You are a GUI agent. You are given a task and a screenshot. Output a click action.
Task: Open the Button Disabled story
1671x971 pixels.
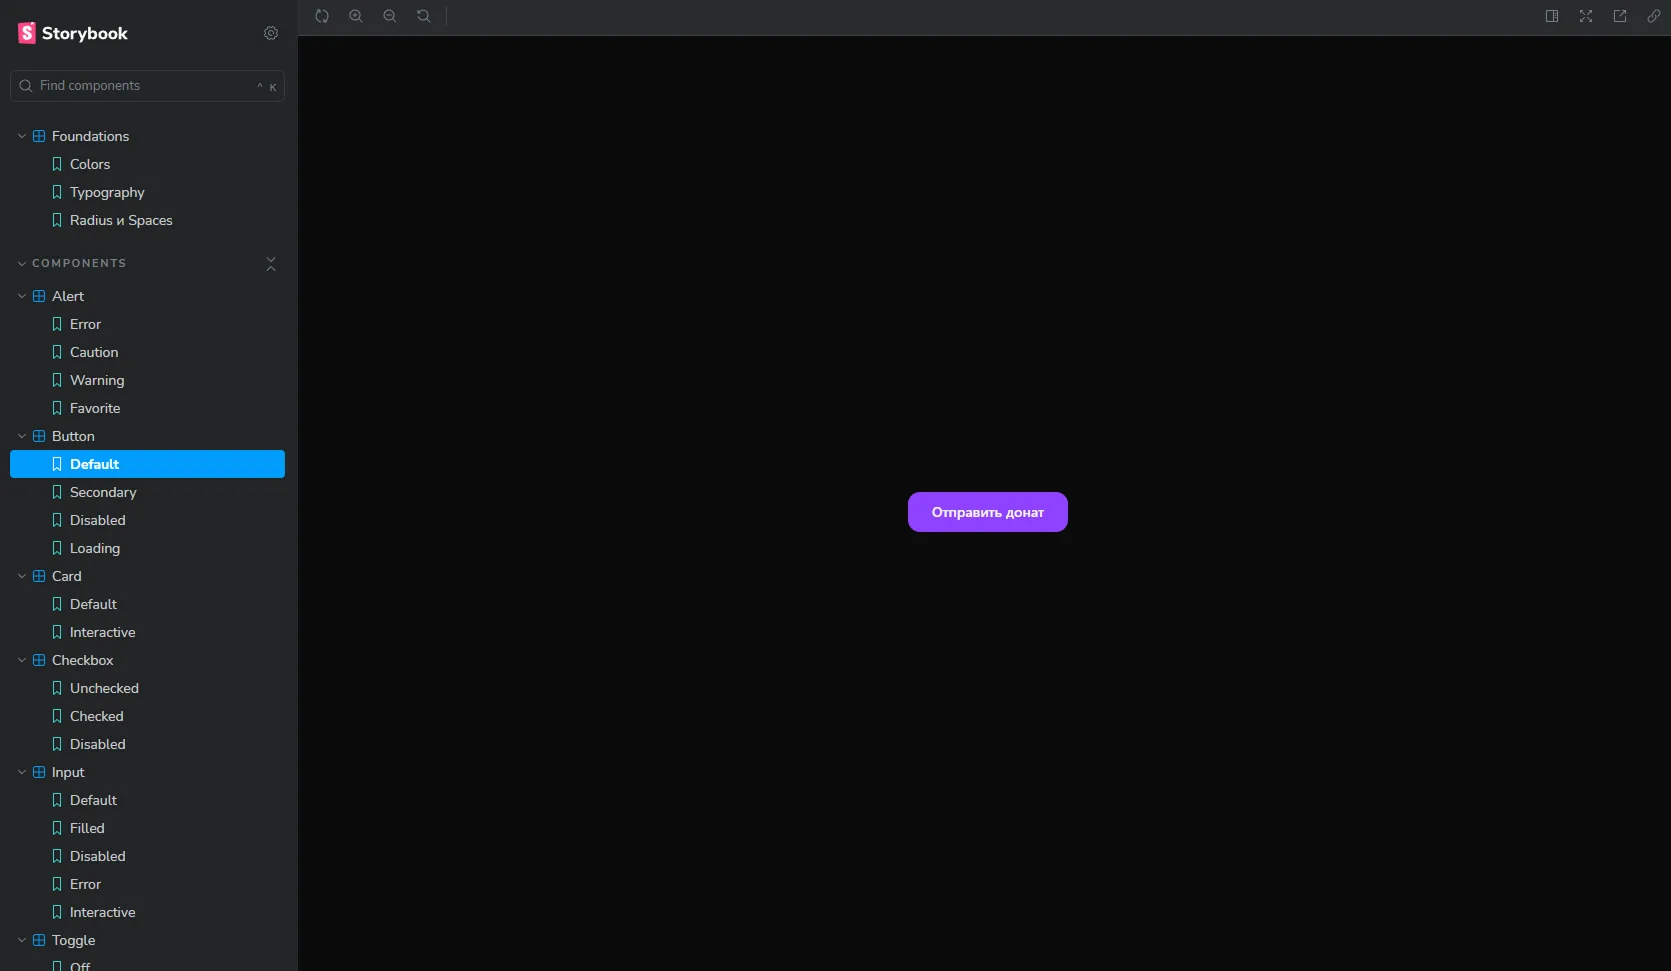[148, 520]
